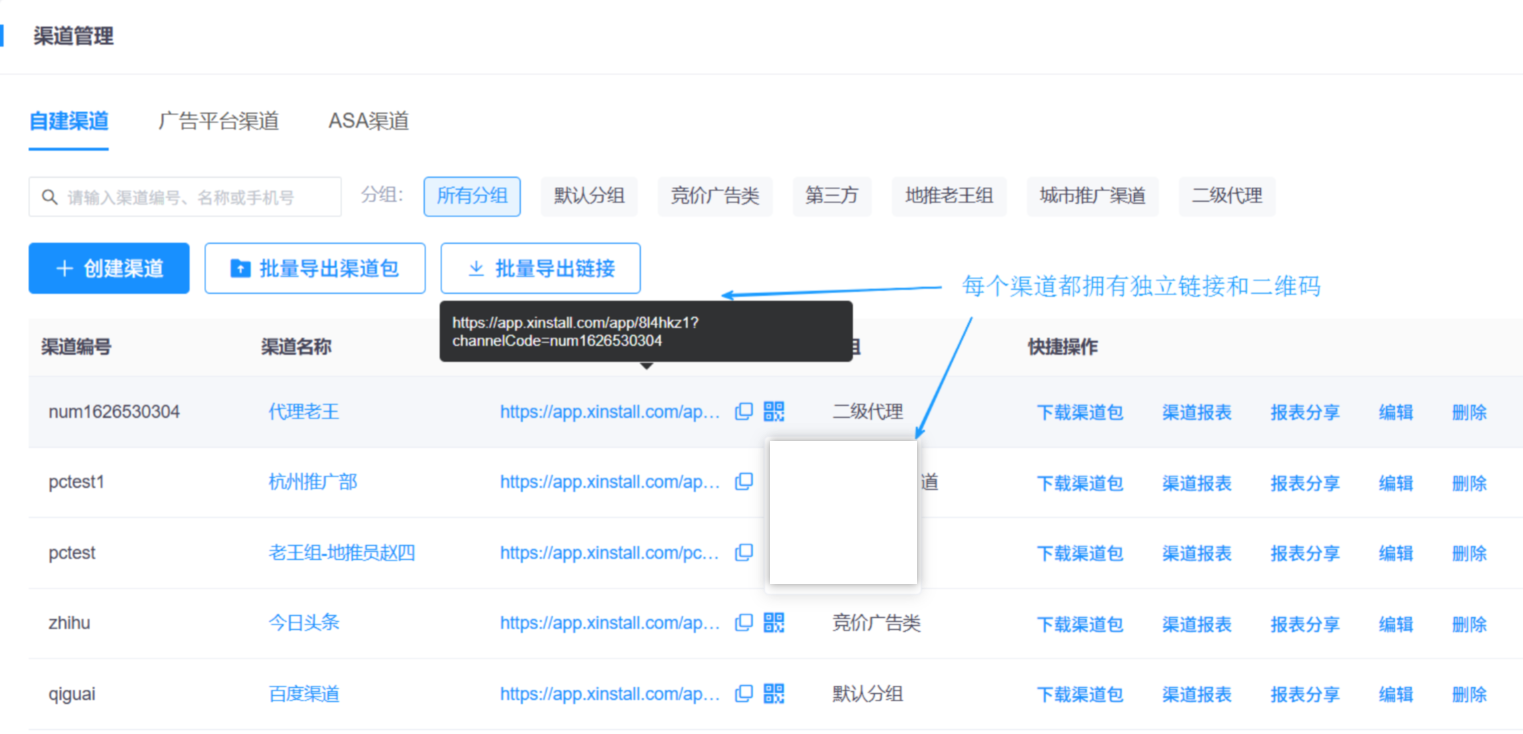Click 编辑 in 代理老王 row
This screenshot has width=1523, height=734.
pos(1396,412)
